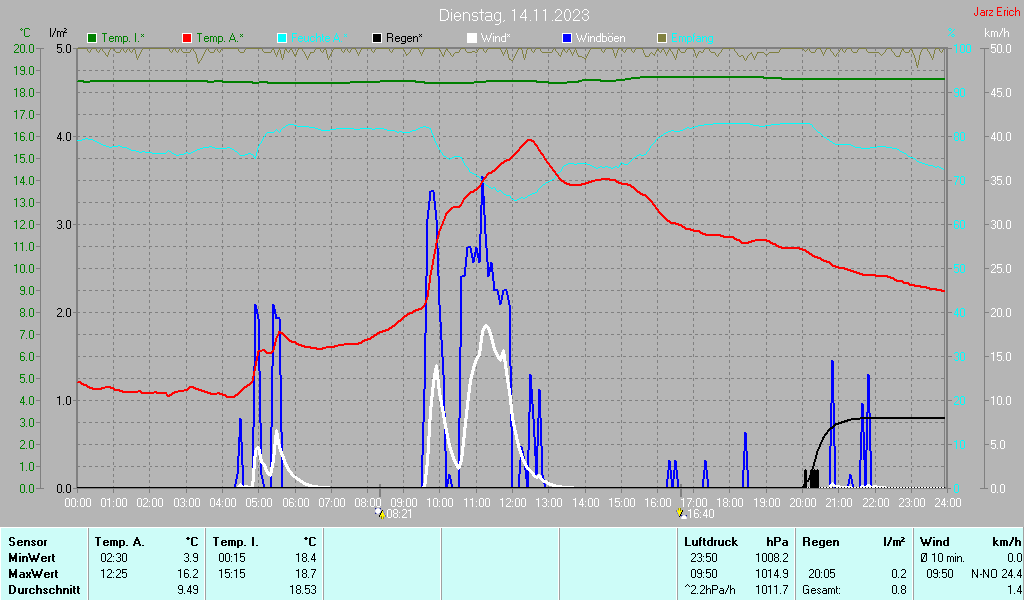The width and height of the screenshot is (1024, 600).
Task: Select the white Wind legend swatch
Action: pos(472,38)
